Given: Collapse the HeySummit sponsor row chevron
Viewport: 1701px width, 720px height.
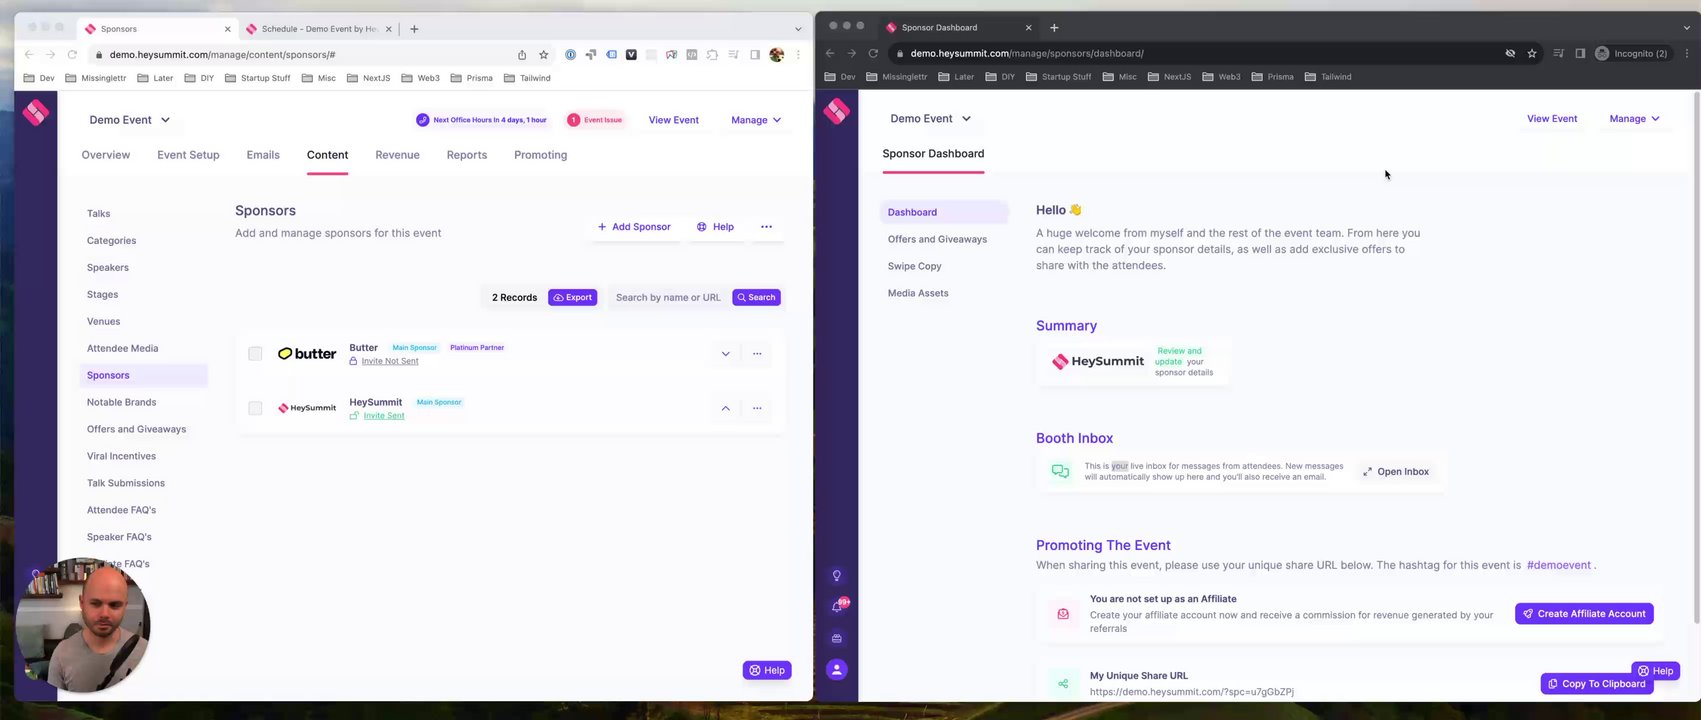Looking at the screenshot, I should [725, 408].
